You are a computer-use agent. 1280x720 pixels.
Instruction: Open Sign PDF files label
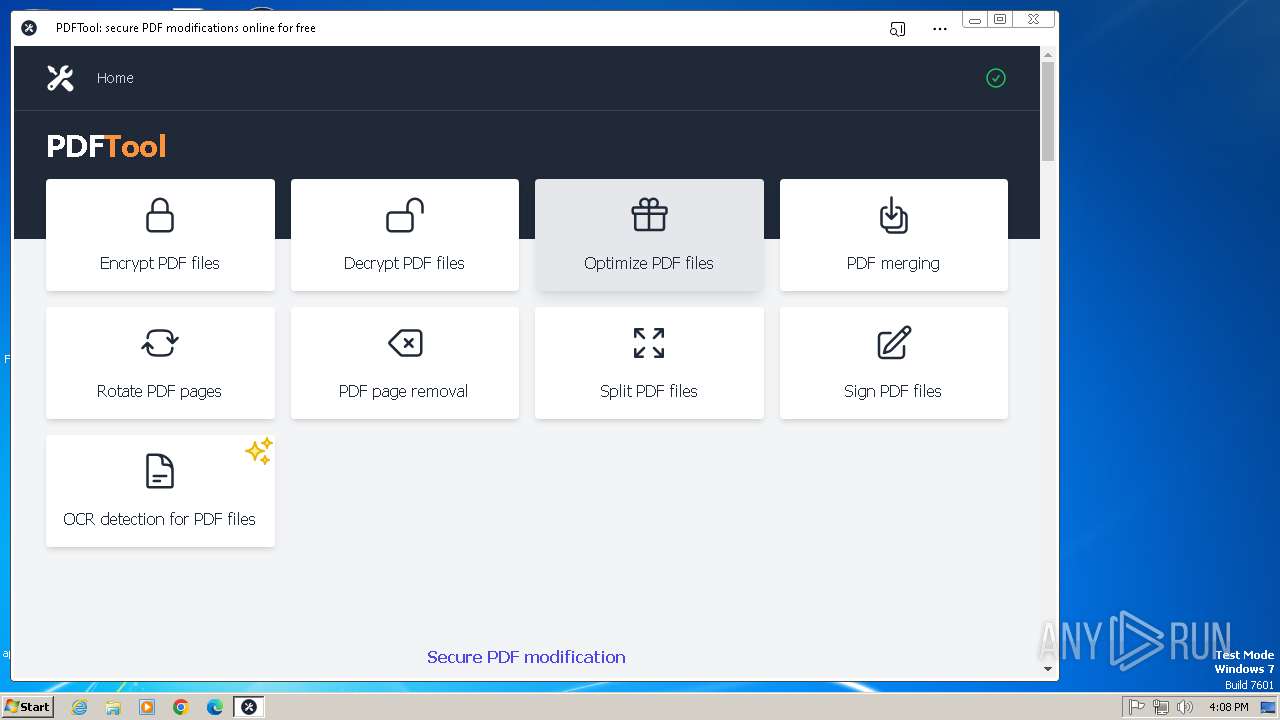(x=893, y=391)
